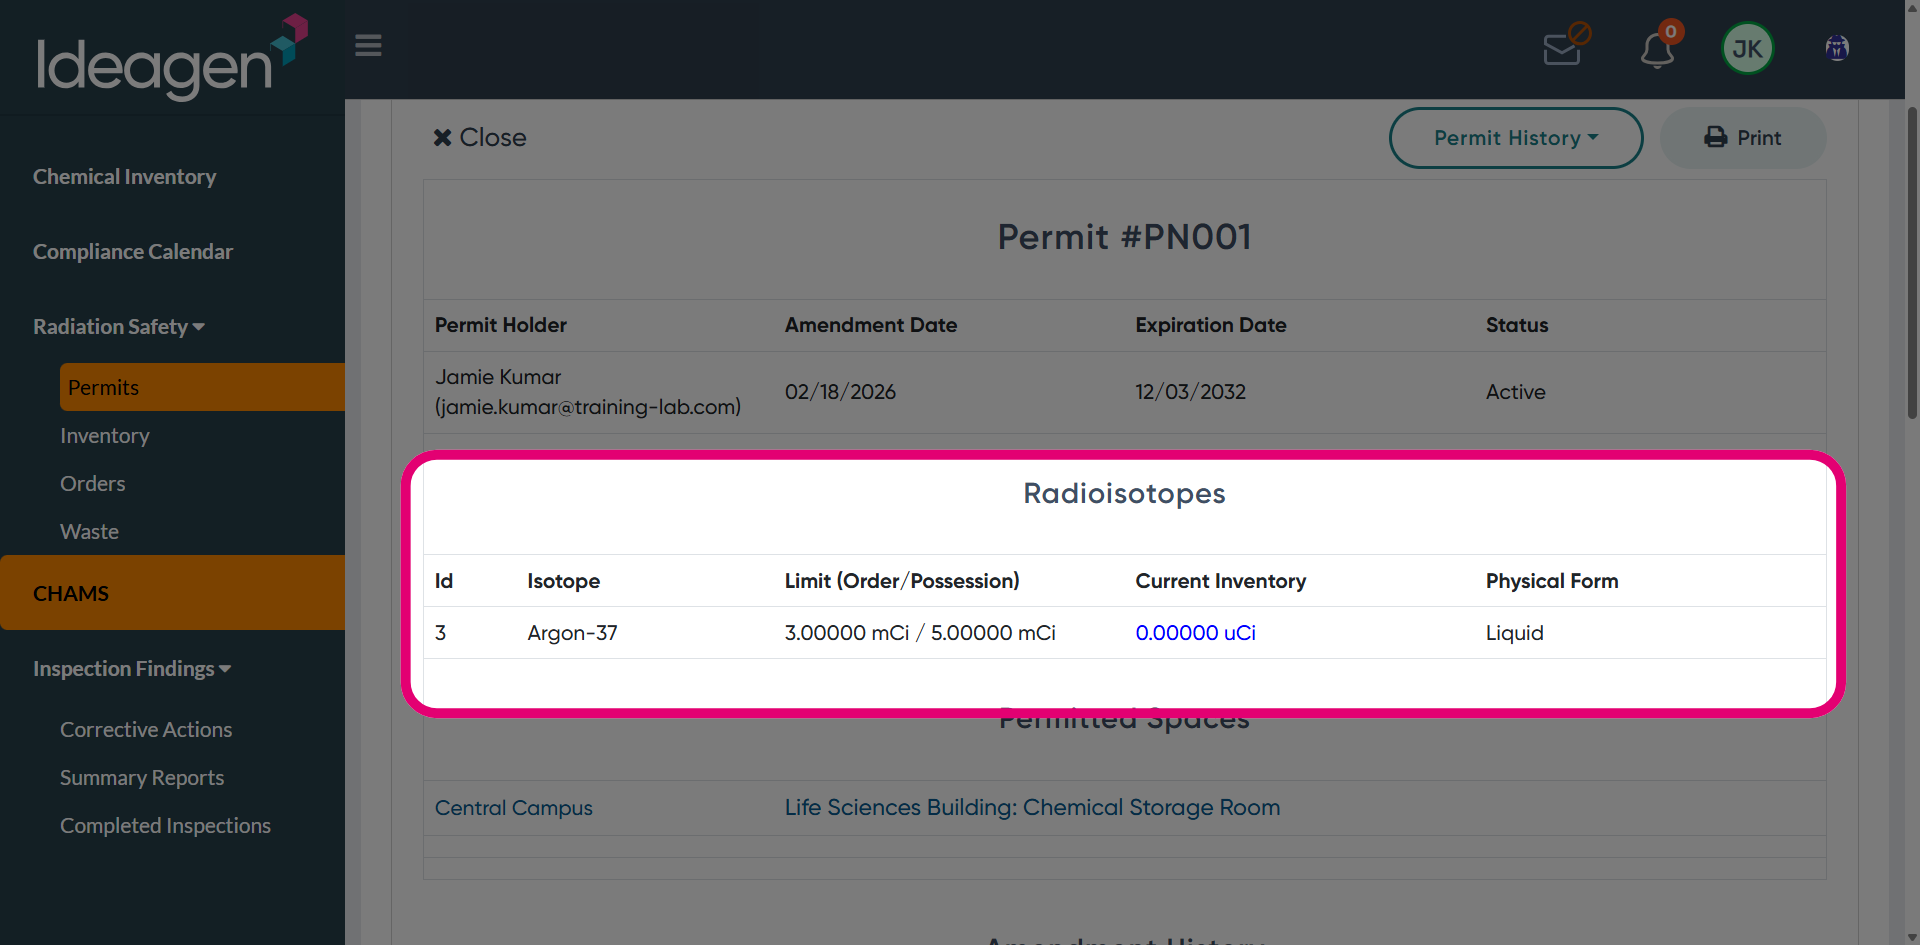Click the Expiration Date column header
This screenshot has width=1920, height=945.
click(x=1210, y=325)
